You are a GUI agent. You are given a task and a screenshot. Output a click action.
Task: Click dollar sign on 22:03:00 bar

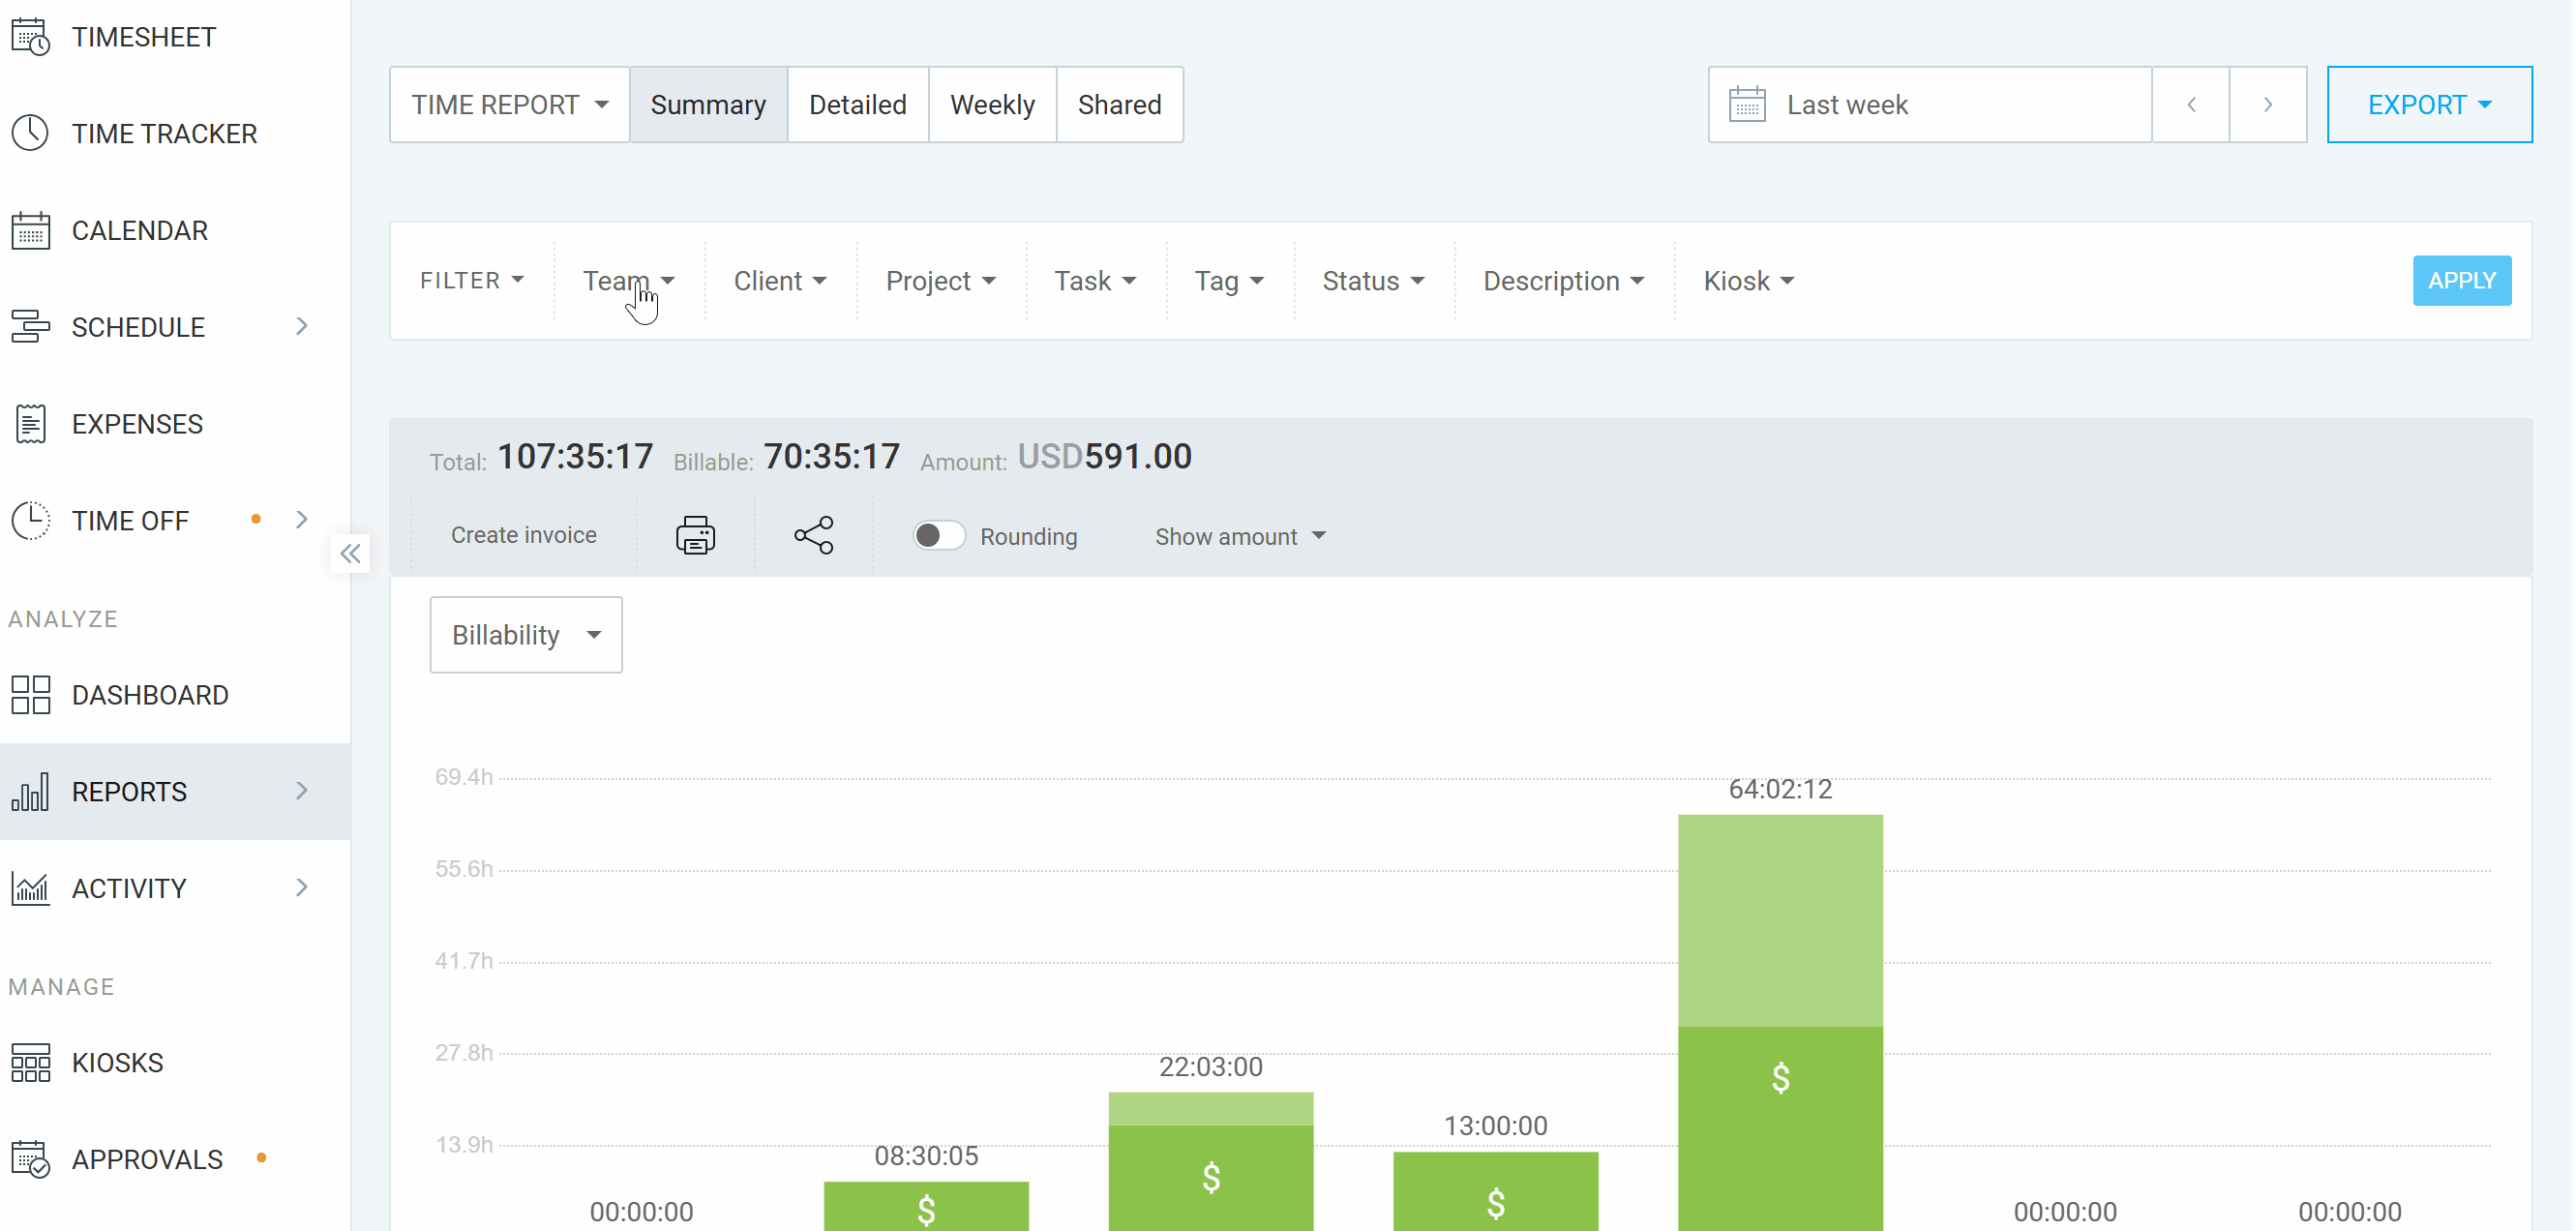pyautogui.click(x=1211, y=1178)
